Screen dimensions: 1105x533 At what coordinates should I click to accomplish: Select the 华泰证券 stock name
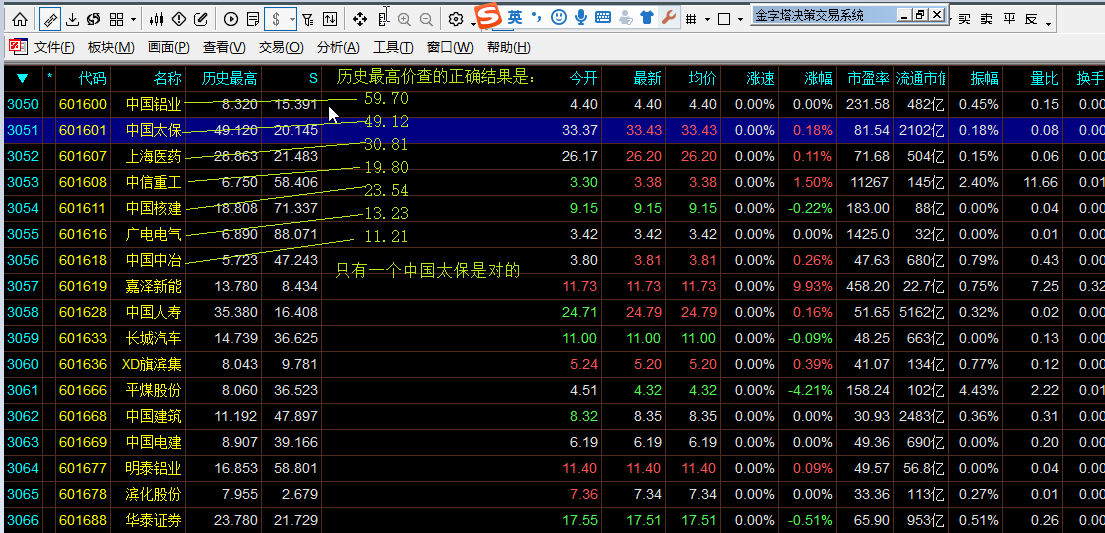(x=154, y=521)
